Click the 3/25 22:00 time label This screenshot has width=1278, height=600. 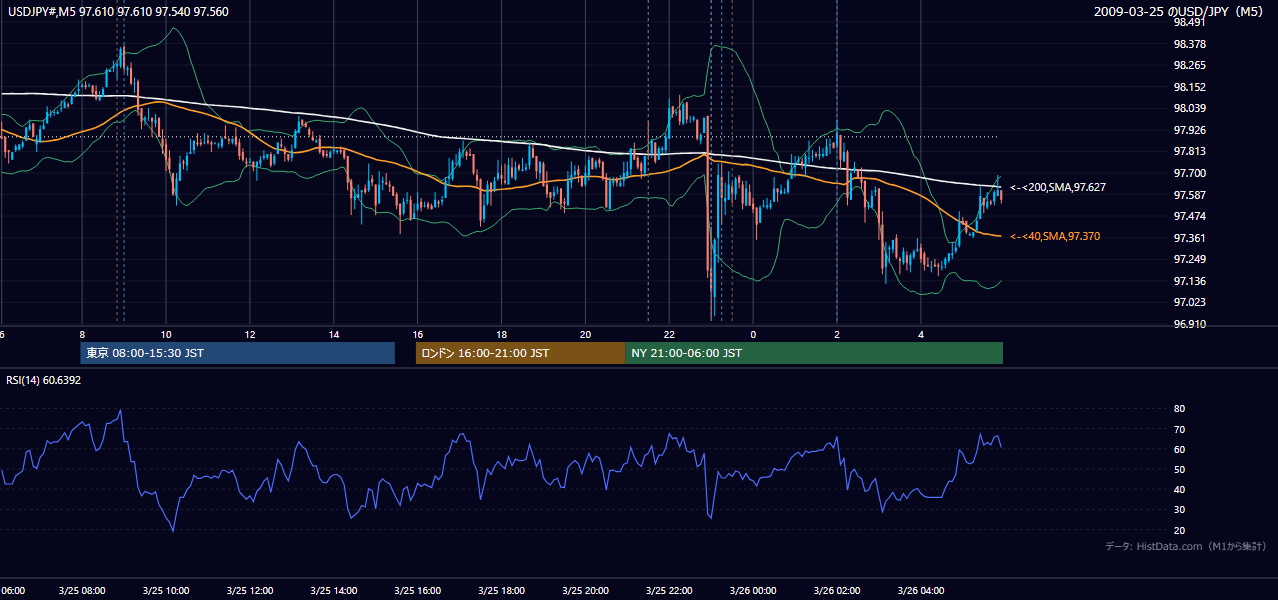click(x=670, y=591)
